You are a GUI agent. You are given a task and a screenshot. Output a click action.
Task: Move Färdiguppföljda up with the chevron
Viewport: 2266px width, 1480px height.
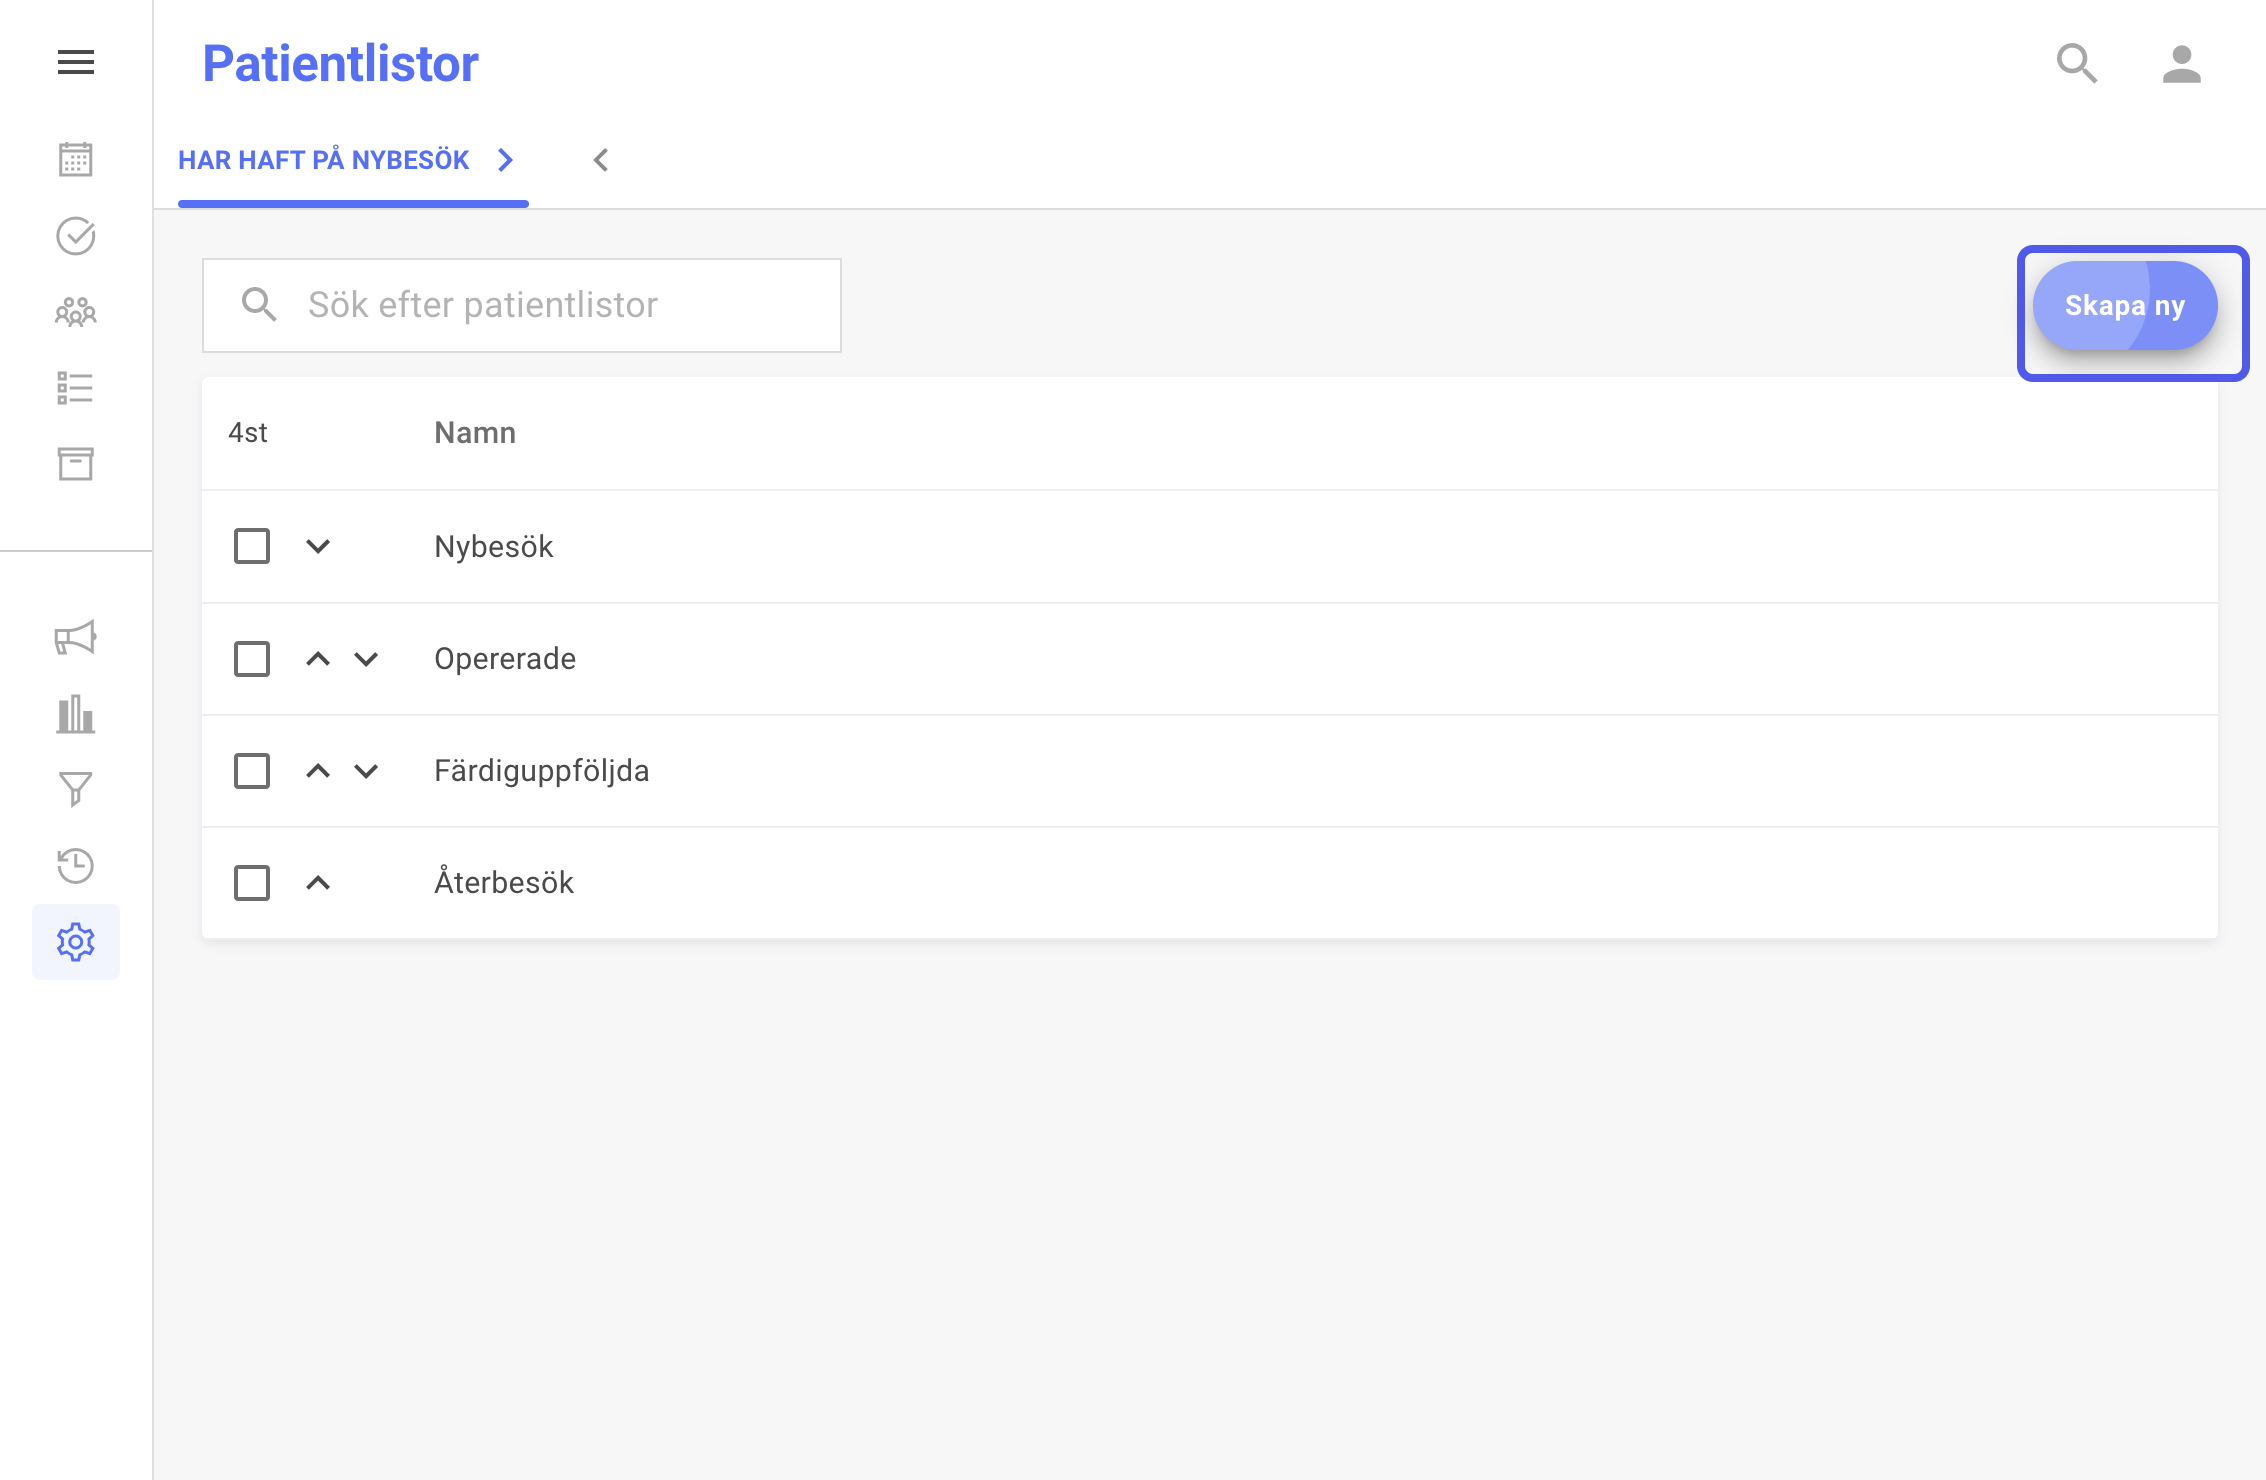pos(318,771)
